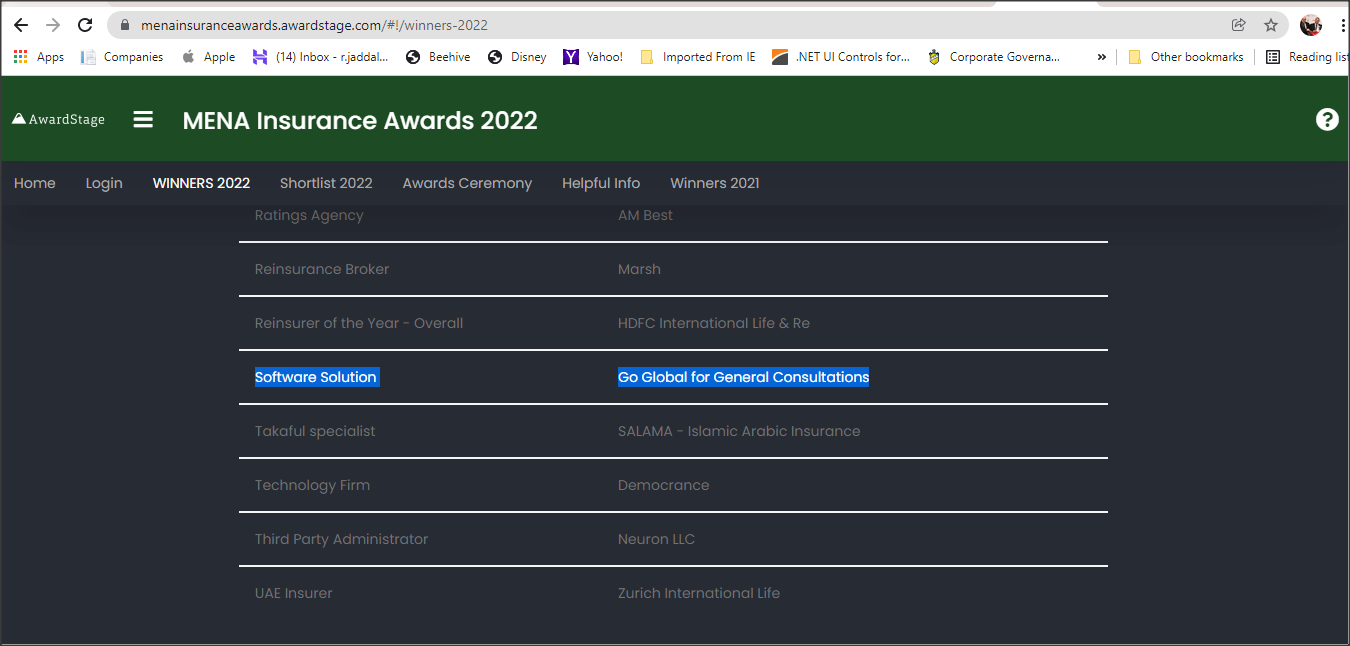Open the .NET UI Controls bookmark
The height and width of the screenshot is (646, 1350).
point(841,57)
